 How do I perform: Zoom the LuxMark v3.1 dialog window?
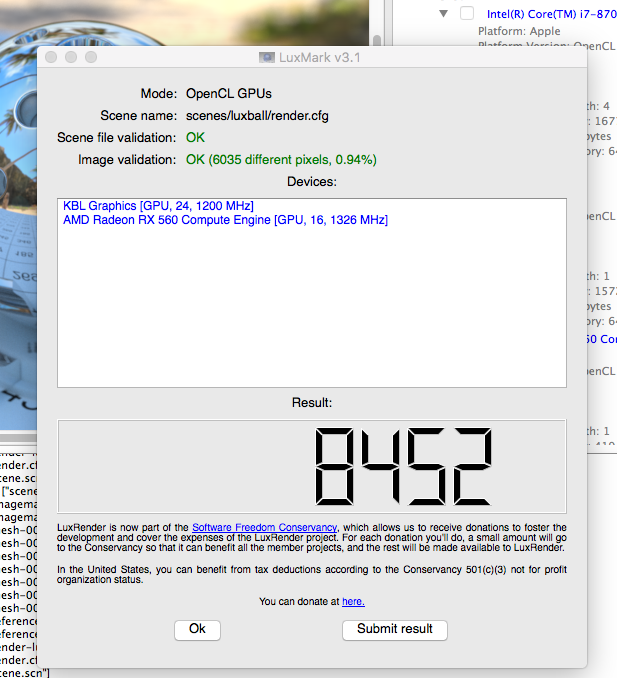pyautogui.click(x=91, y=57)
